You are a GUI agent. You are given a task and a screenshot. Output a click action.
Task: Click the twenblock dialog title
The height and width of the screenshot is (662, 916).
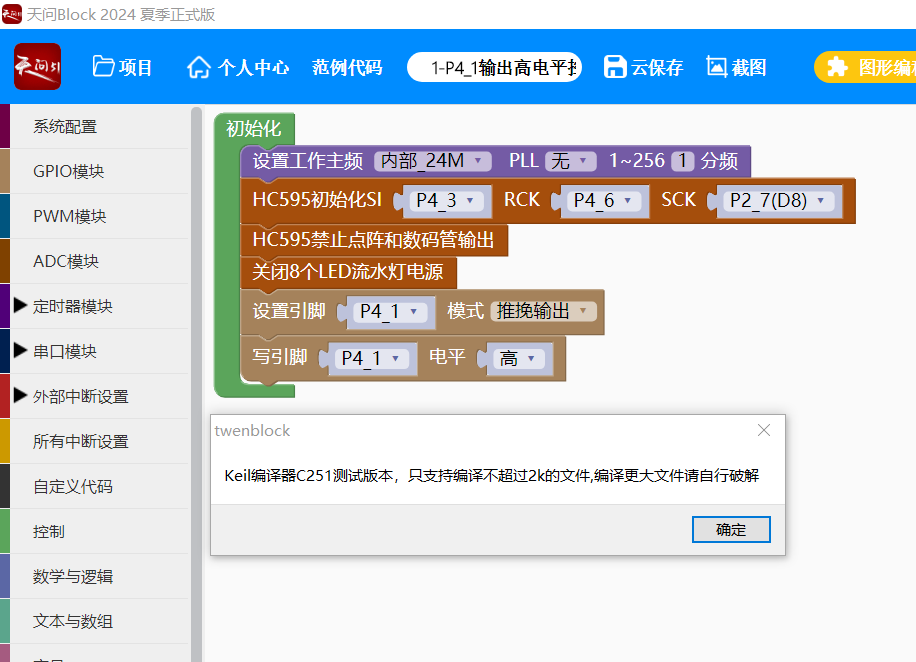[252, 431]
